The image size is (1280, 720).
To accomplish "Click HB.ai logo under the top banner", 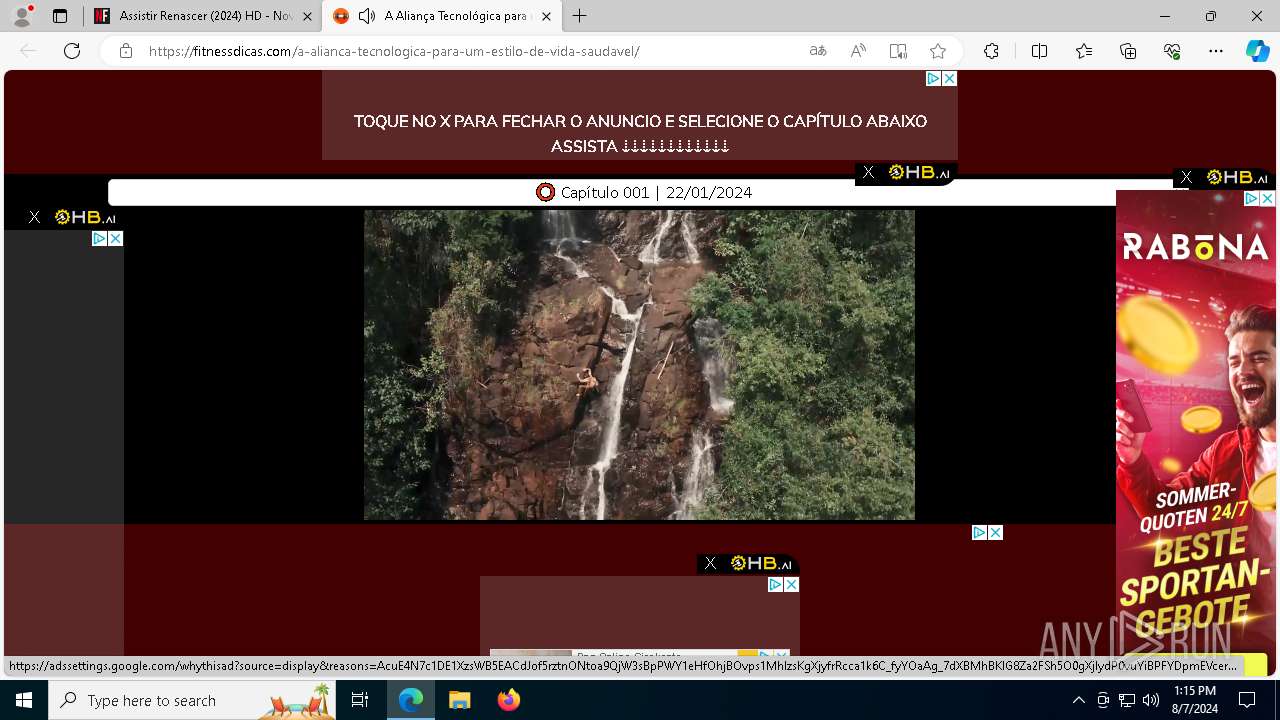I will (919, 173).
